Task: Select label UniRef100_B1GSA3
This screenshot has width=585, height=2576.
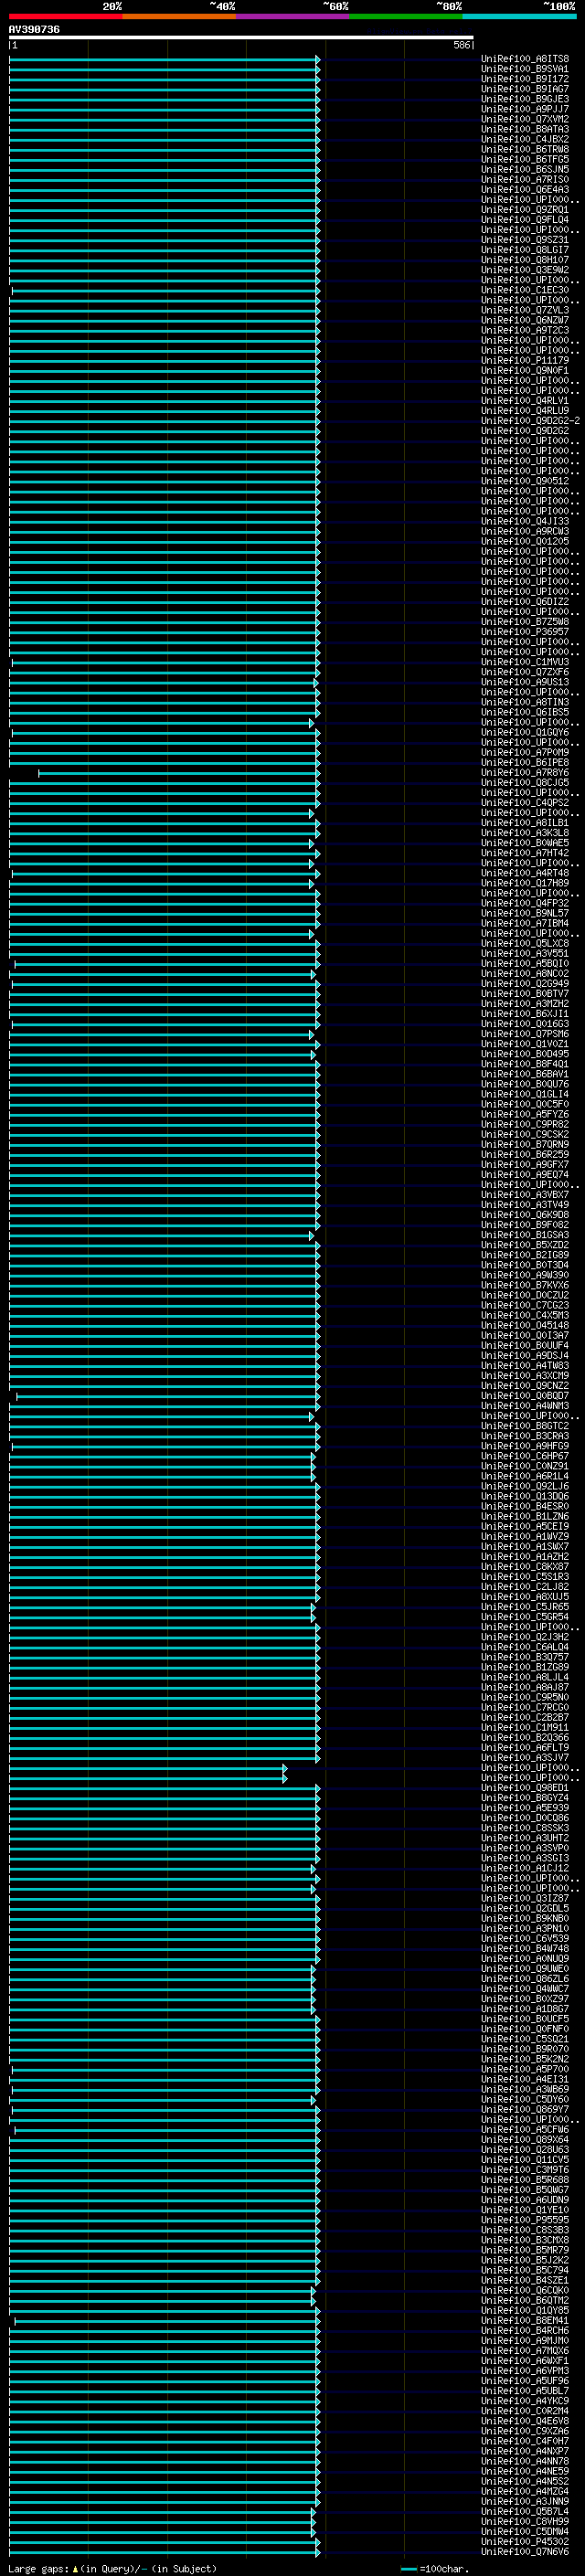Action: [525, 1236]
